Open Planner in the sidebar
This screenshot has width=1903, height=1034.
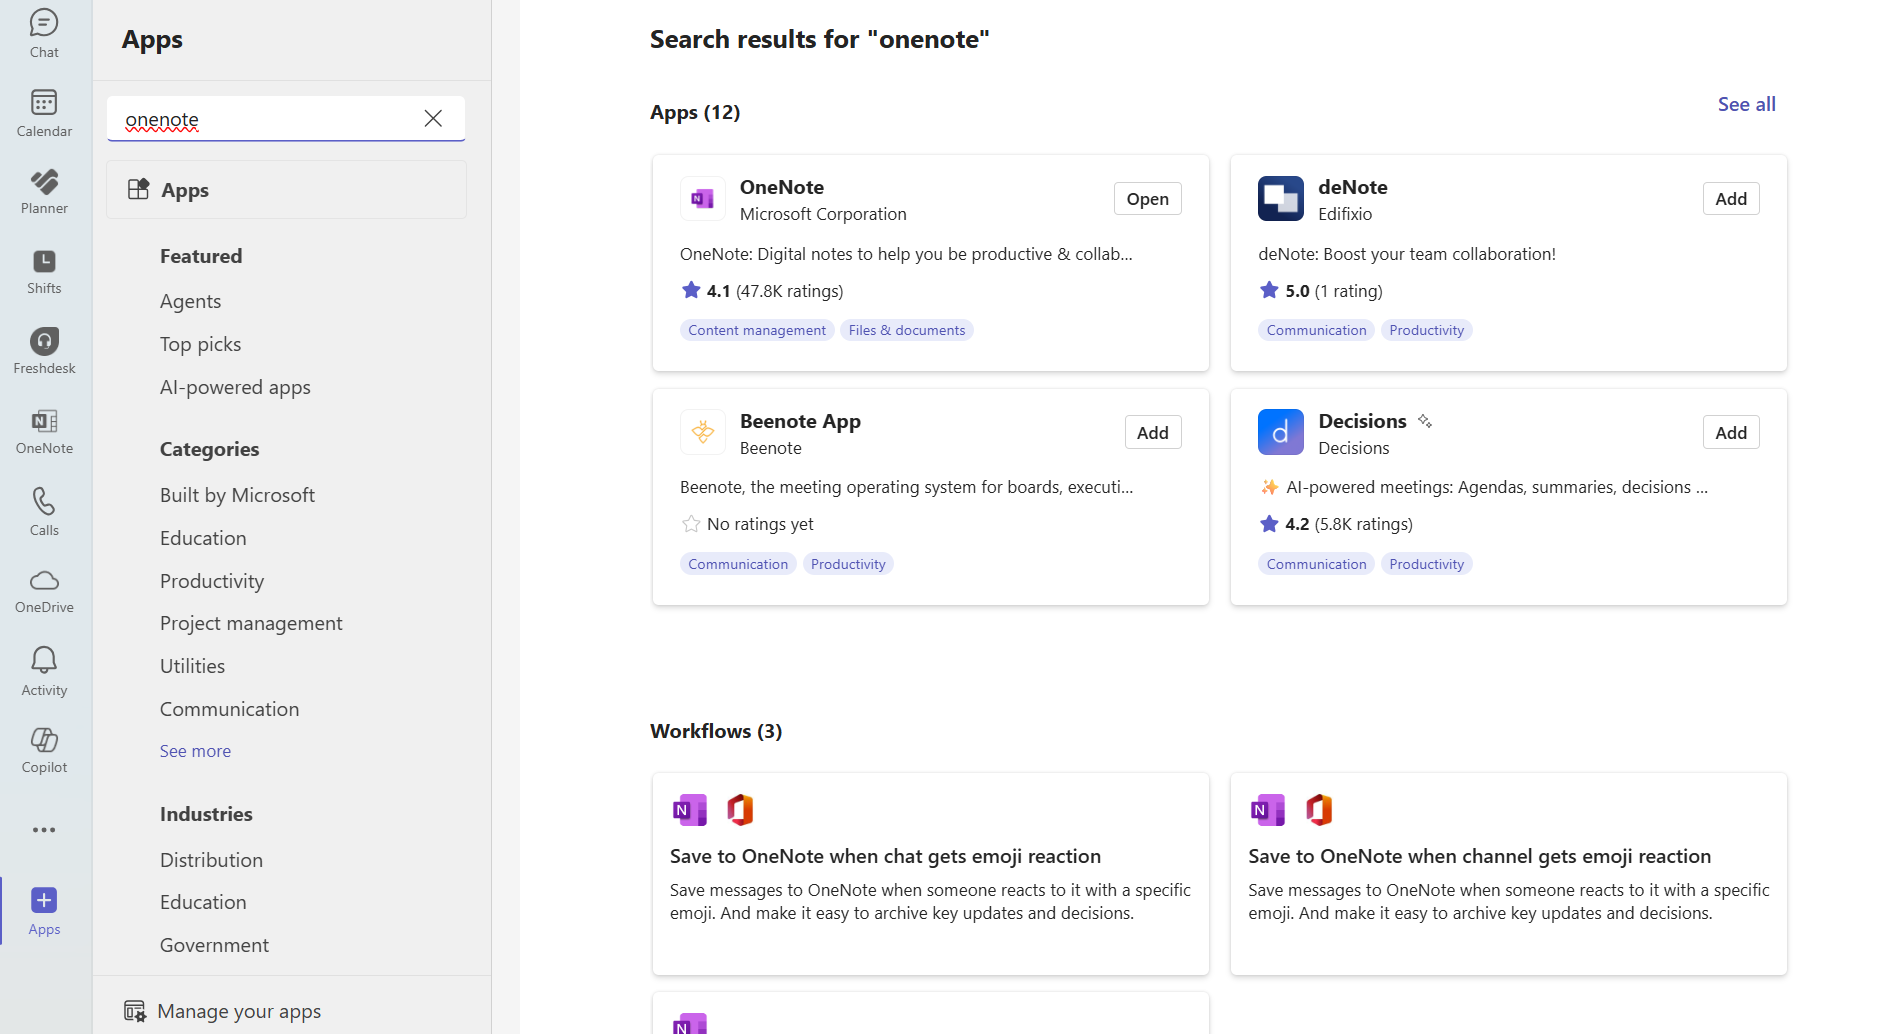click(44, 191)
